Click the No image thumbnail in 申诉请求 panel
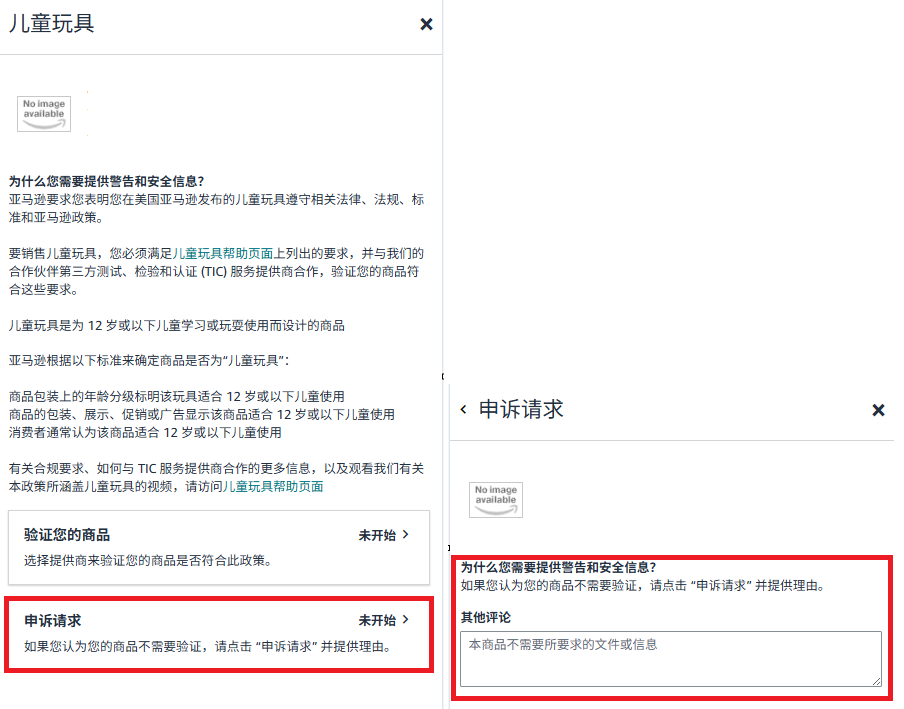This screenshot has height=709, width=904. point(496,500)
